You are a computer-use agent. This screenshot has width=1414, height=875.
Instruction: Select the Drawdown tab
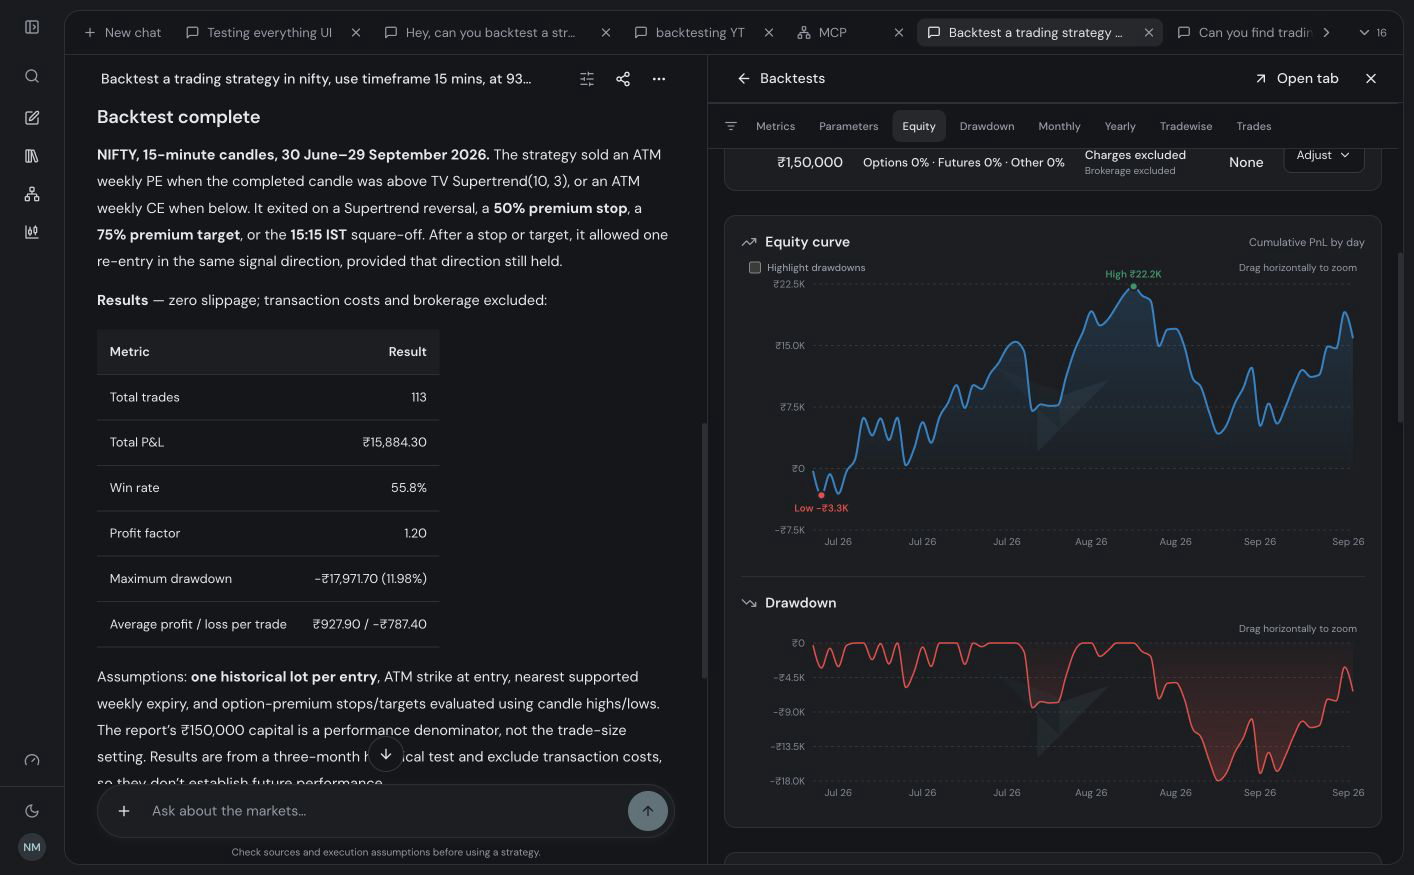(987, 126)
